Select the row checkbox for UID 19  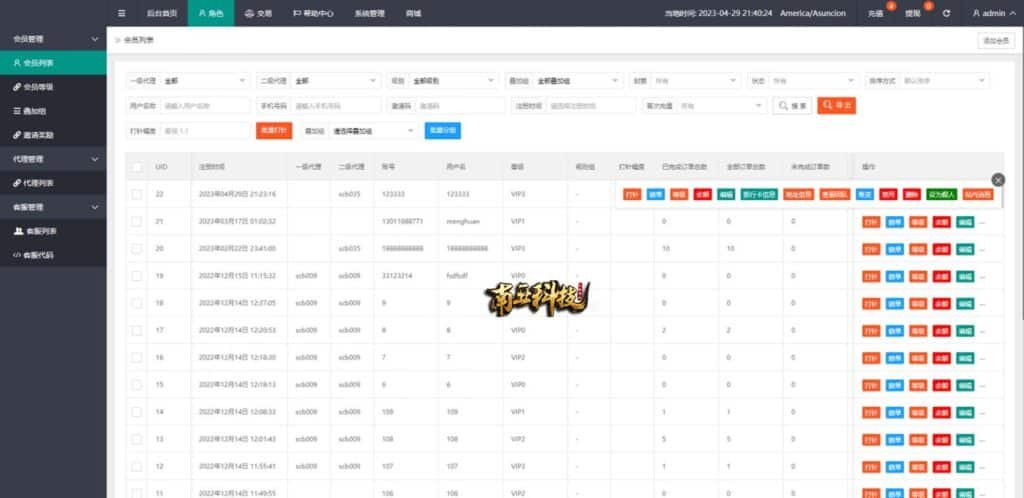click(136, 274)
